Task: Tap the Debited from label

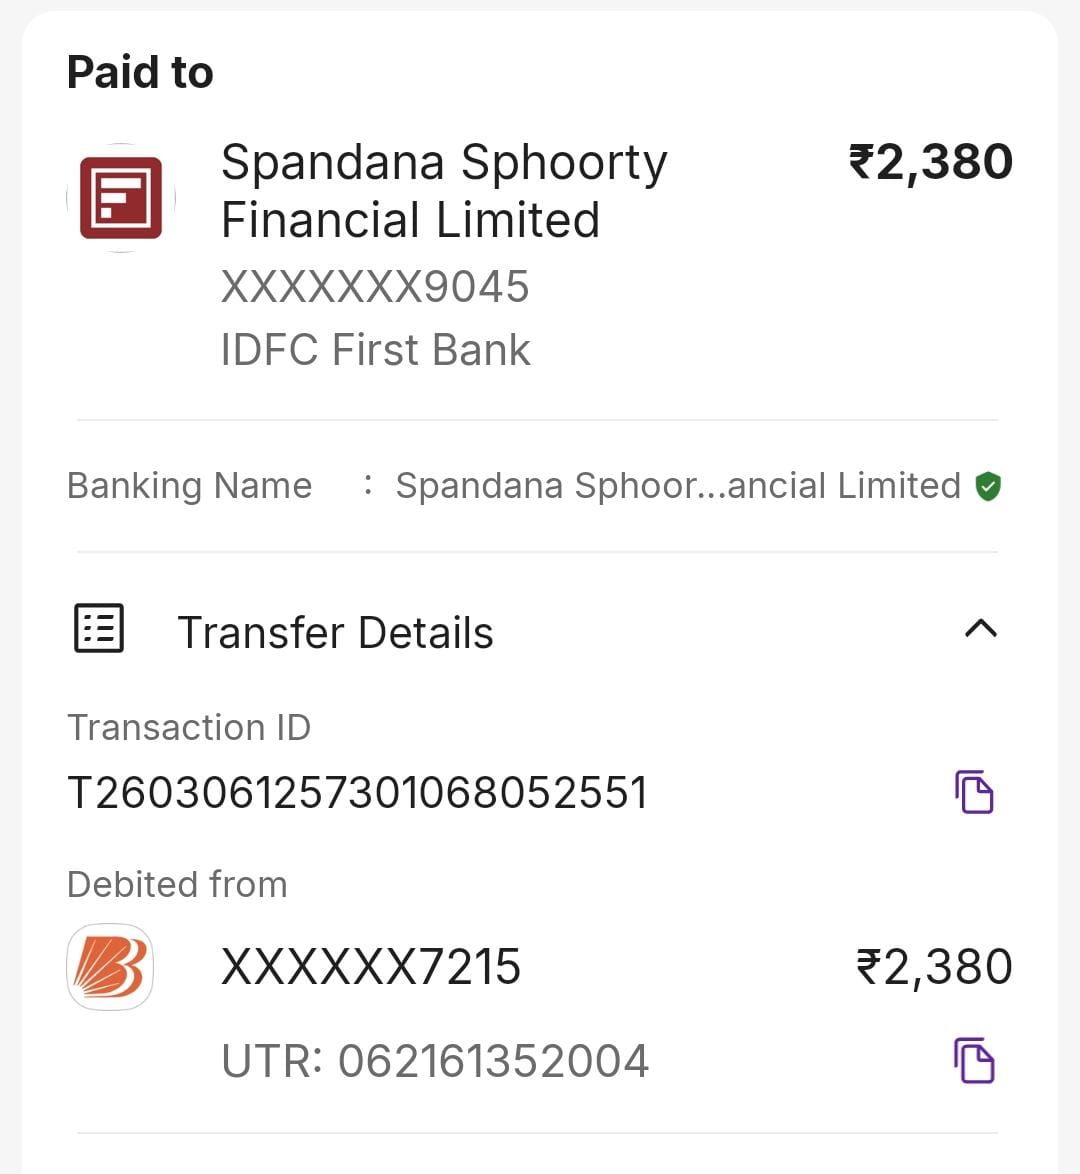Action: click(177, 884)
